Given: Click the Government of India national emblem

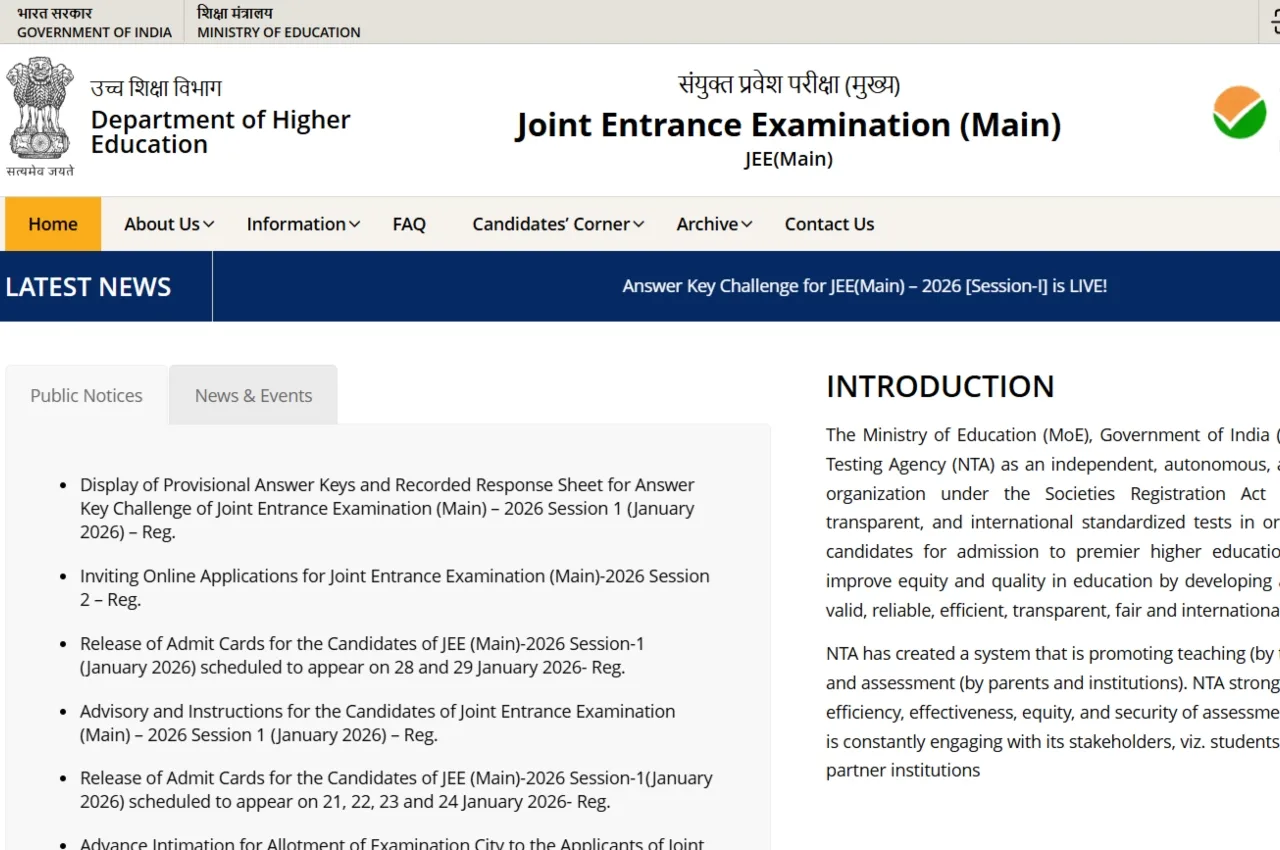Looking at the screenshot, I should (x=39, y=110).
